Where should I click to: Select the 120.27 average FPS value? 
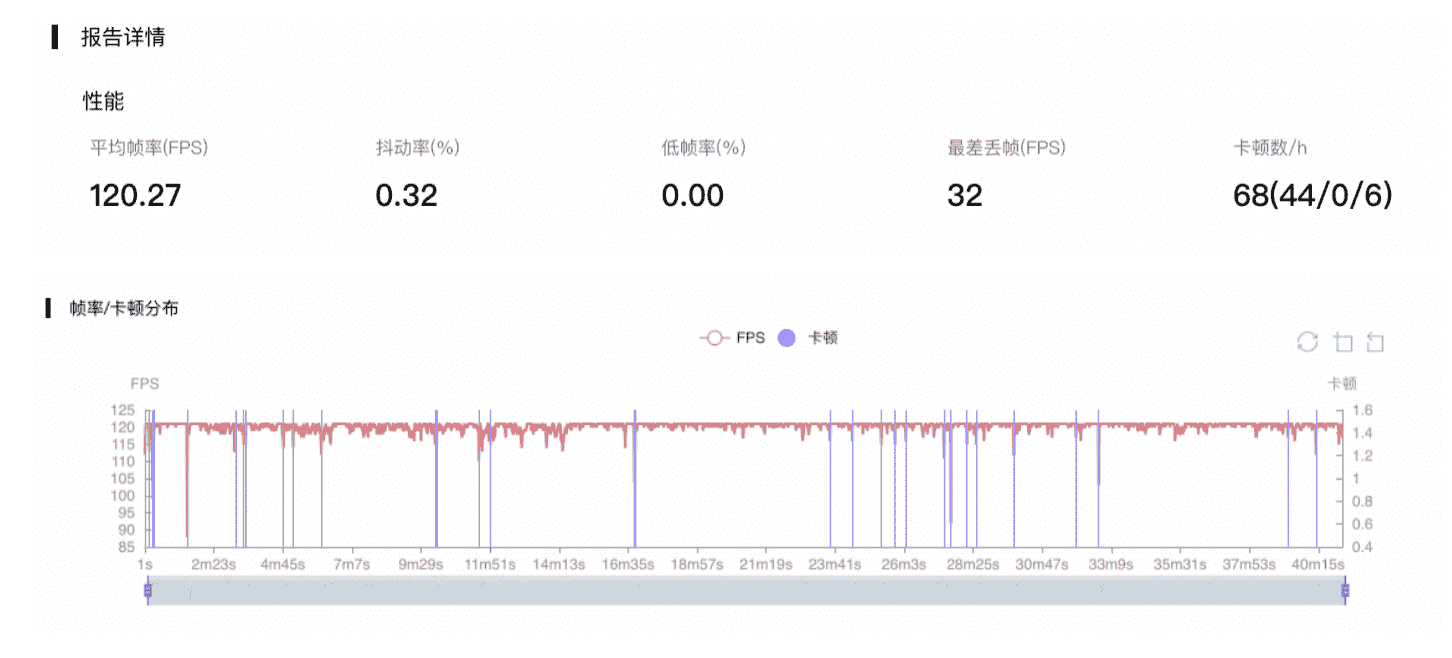pos(136,195)
